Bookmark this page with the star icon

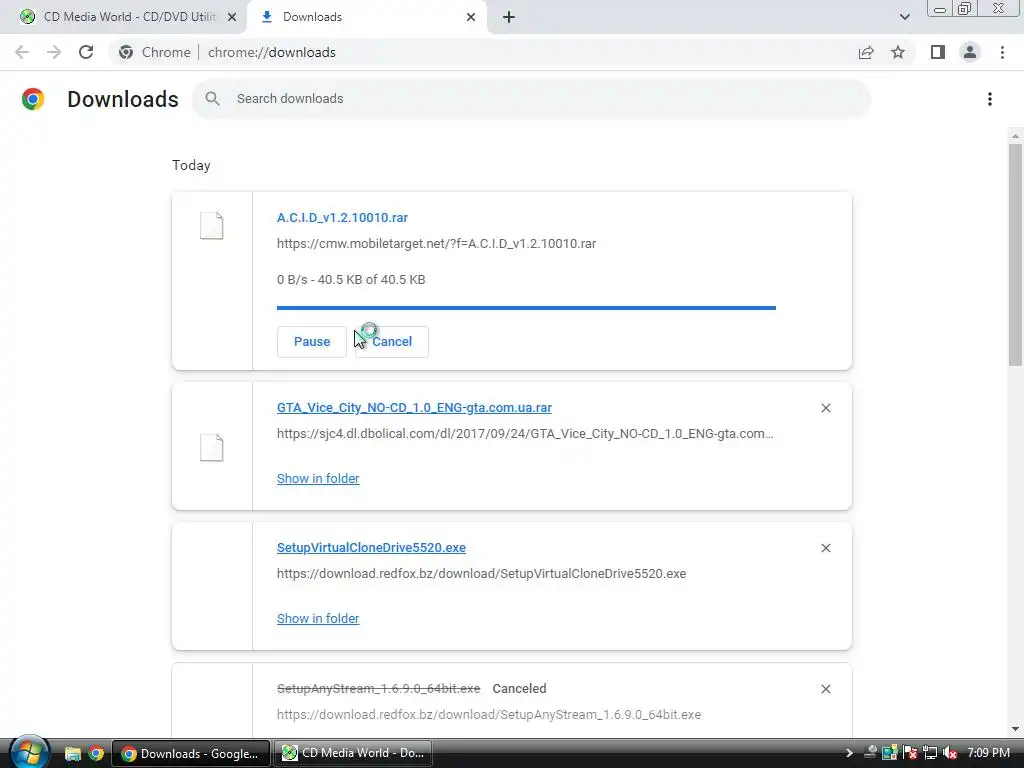898,52
